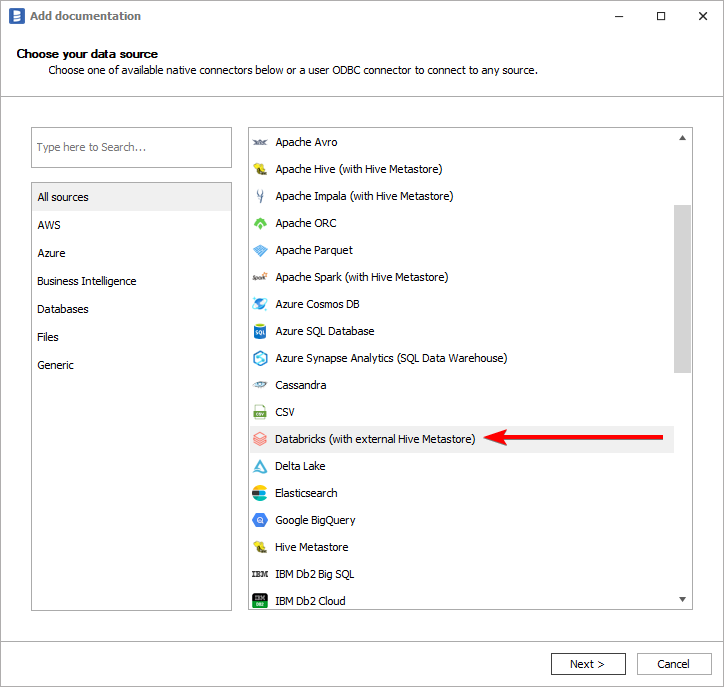Click the Databricks red stack icon

tap(259, 439)
